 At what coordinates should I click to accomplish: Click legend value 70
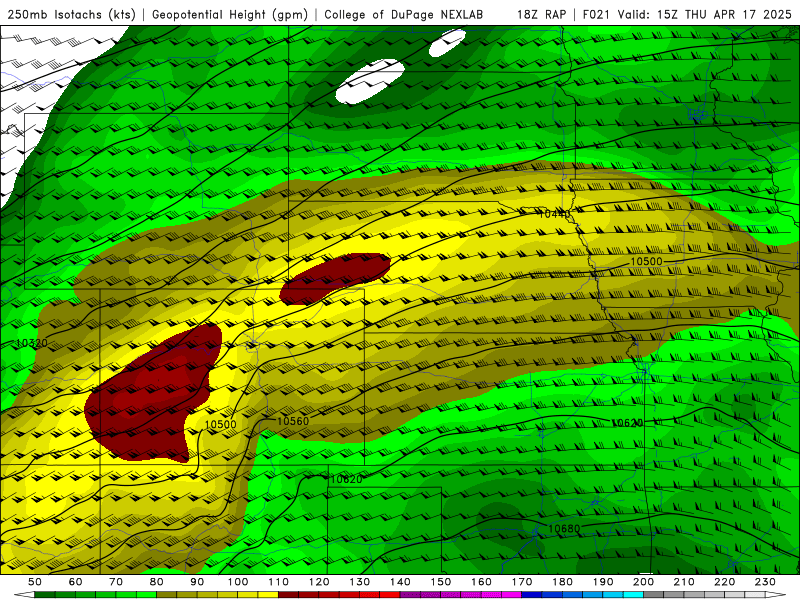click(116, 582)
